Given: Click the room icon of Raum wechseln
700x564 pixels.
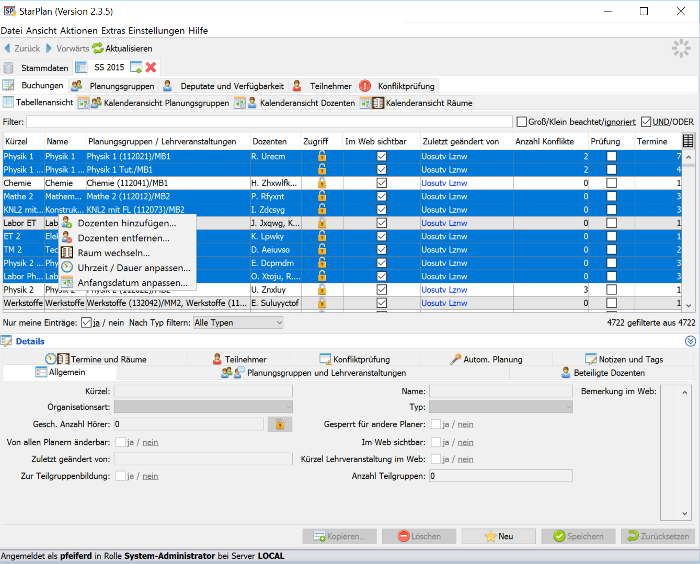Looking at the screenshot, I should 67,253.
